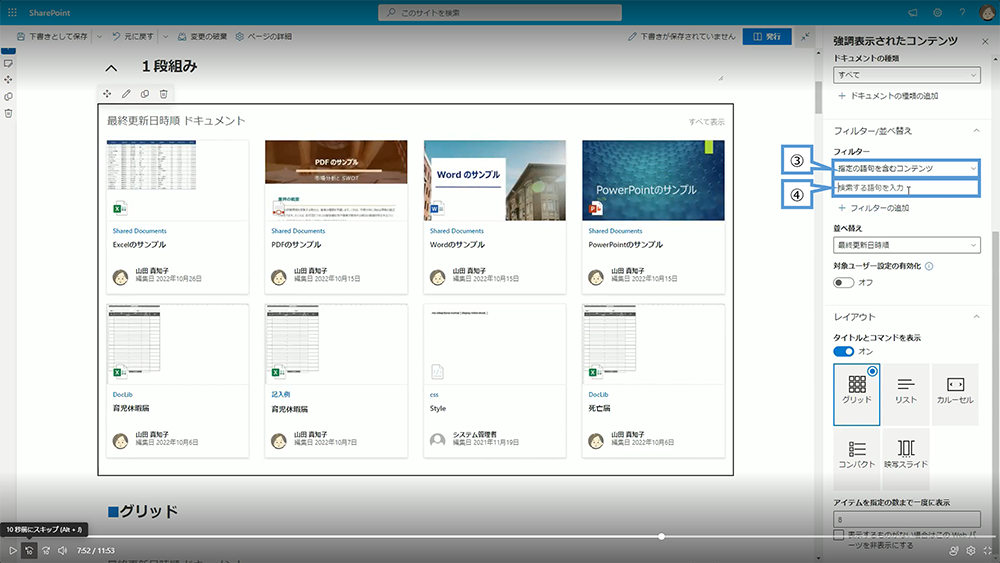Open the PDFのサンプル document thumbnail
1000x563 pixels.
pos(336,180)
